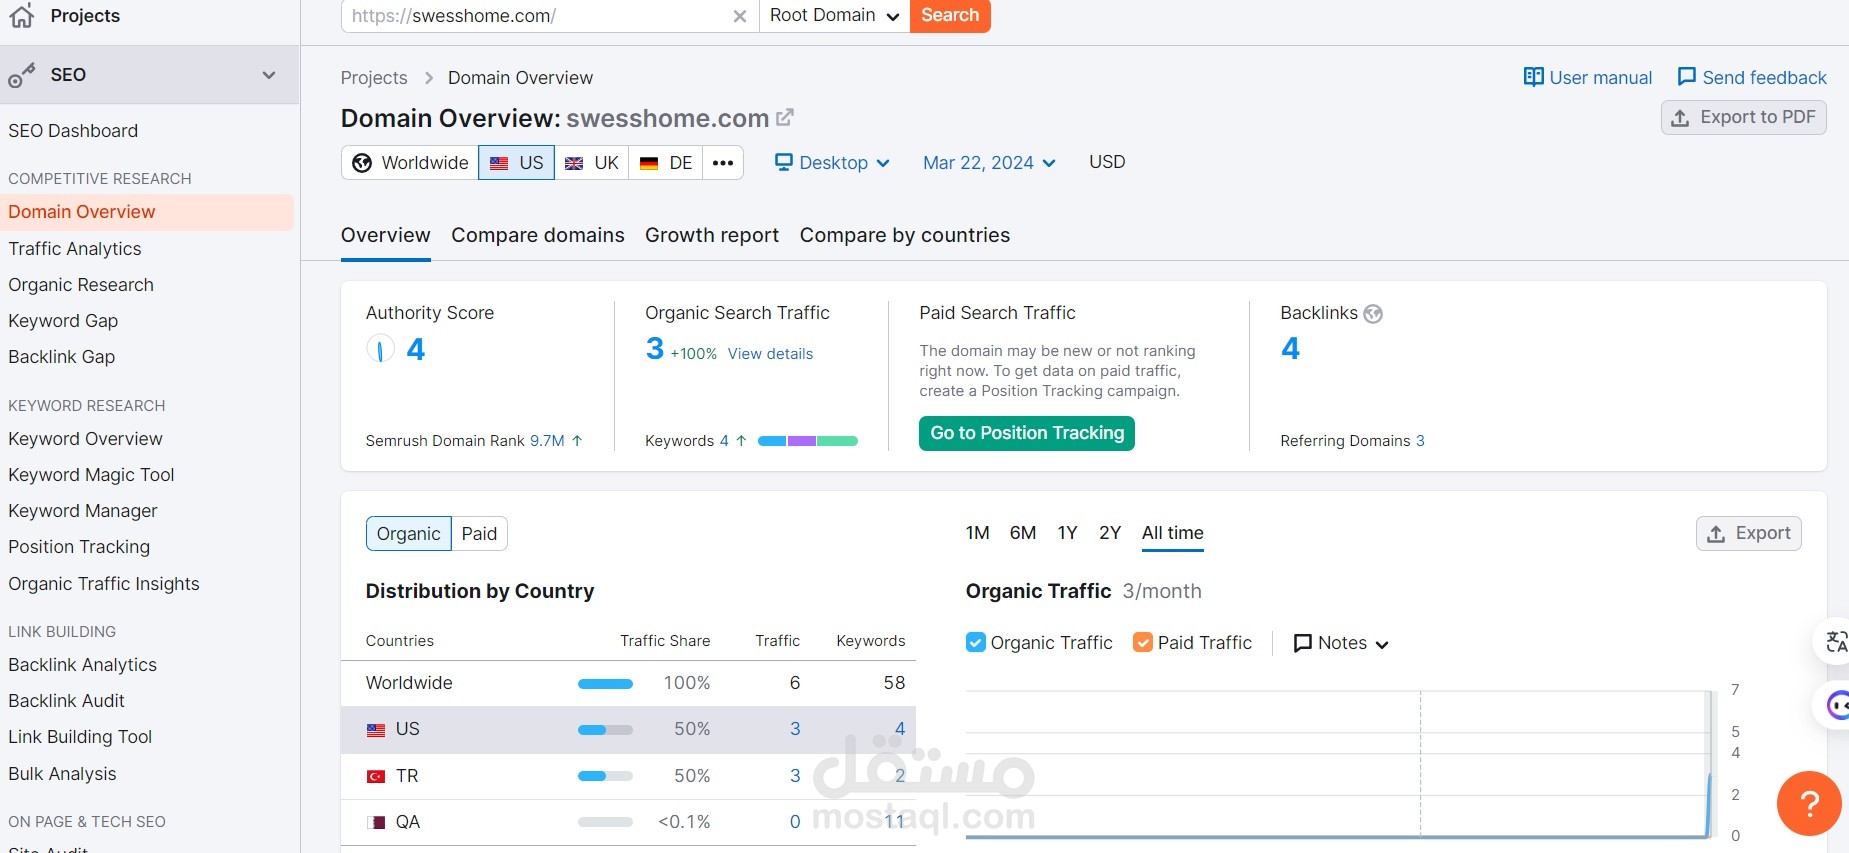1849x853 pixels.
Task: Click the User manual book icon
Action: click(x=1533, y=77)
